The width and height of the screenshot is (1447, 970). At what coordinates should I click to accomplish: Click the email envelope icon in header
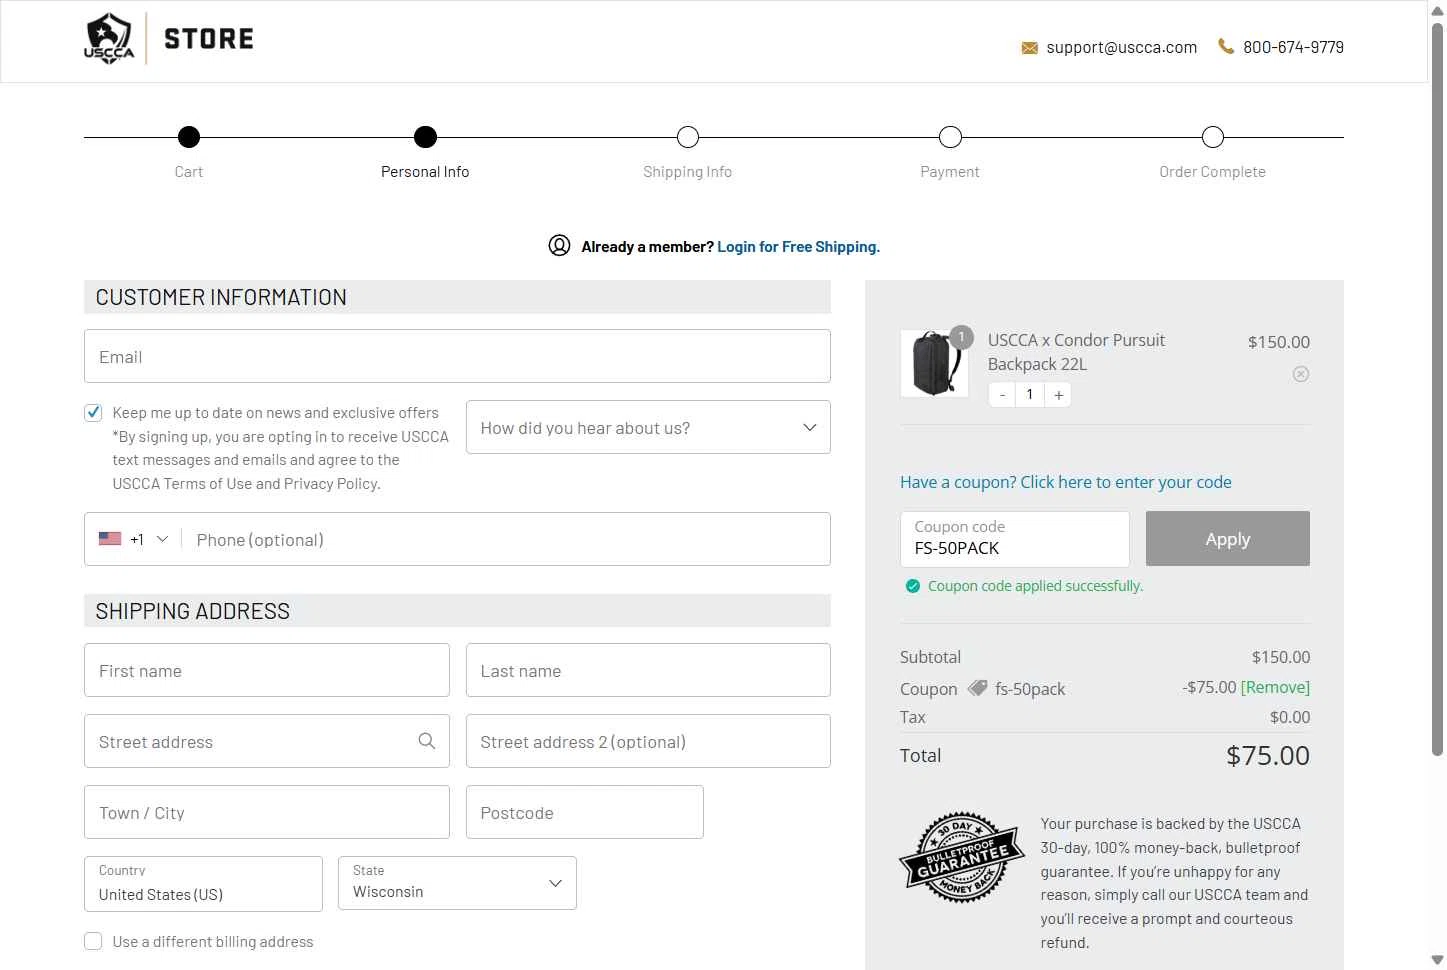[1029, 48]
